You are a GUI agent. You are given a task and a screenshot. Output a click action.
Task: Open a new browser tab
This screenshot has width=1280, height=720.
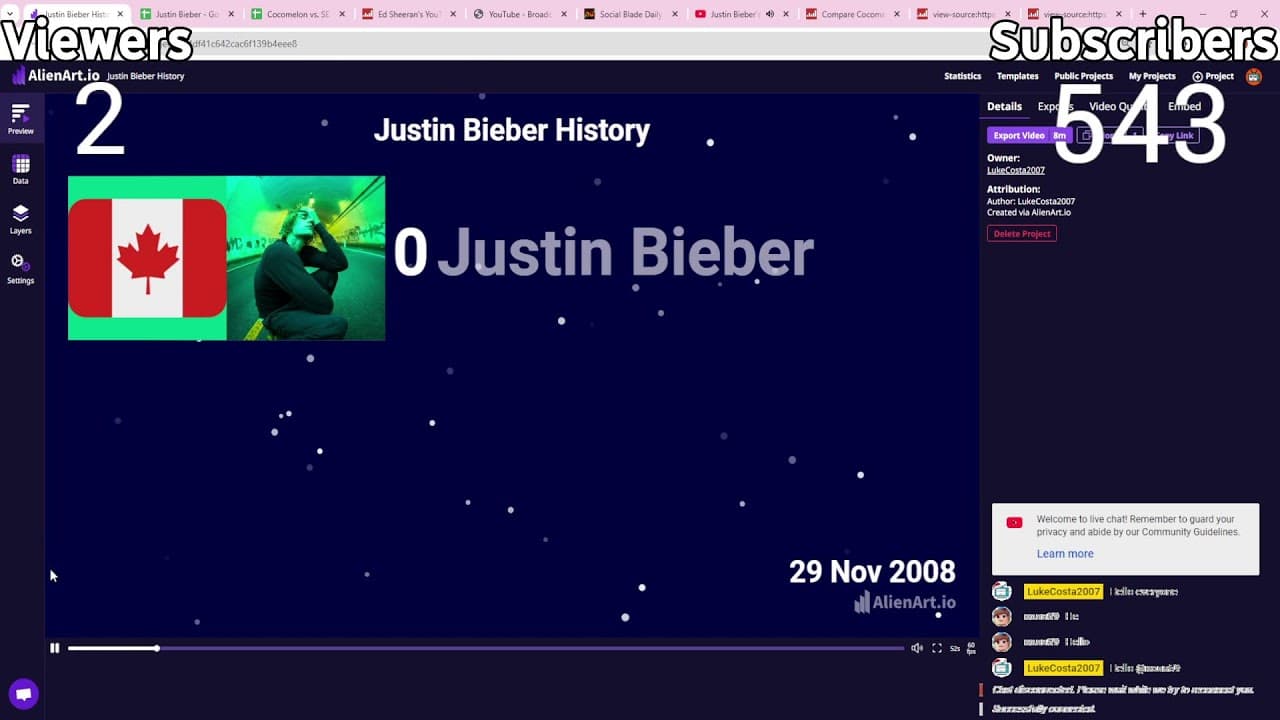[1143, 14]
